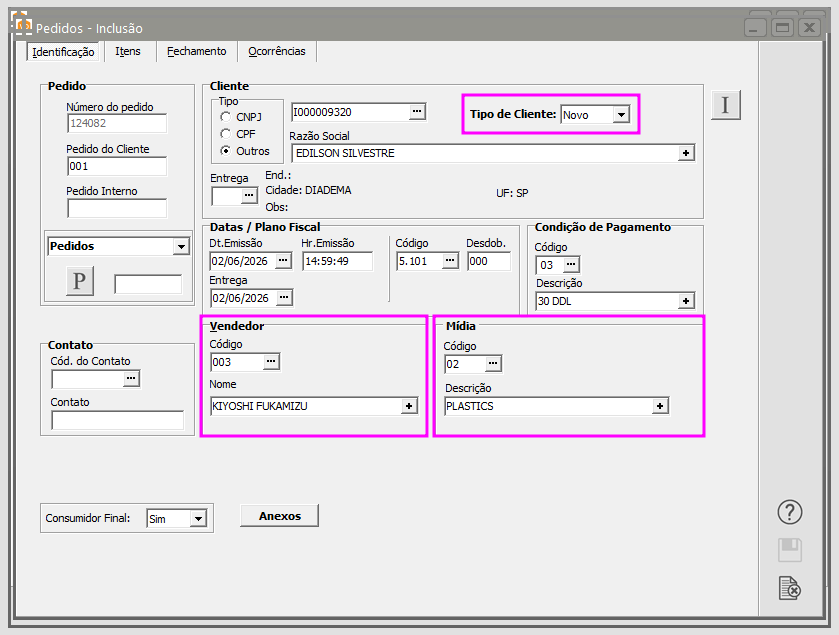The image size is (839, 635).
Task: Click Razão Social field EDILSON SILVESTRE
Action: tap(485, 153)
